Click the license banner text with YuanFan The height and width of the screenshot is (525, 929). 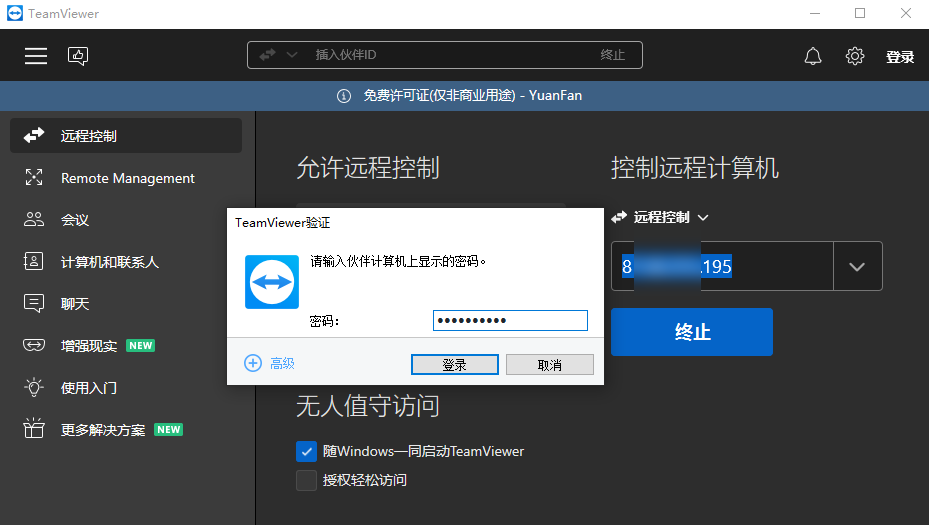pos(473,95)
